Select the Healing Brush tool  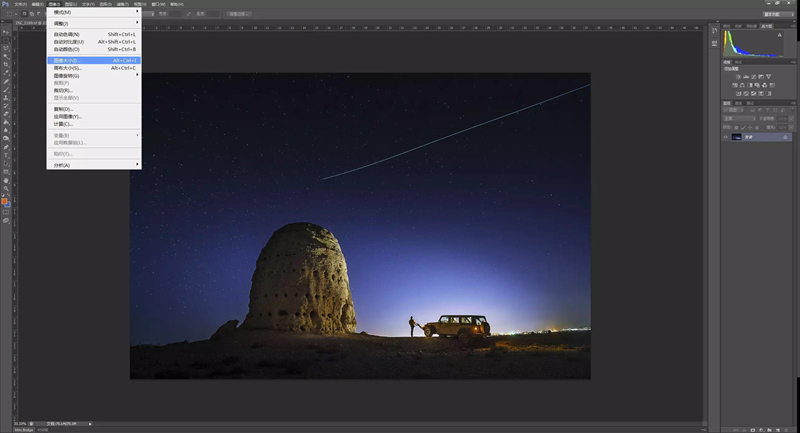click(x=6, y=81)
